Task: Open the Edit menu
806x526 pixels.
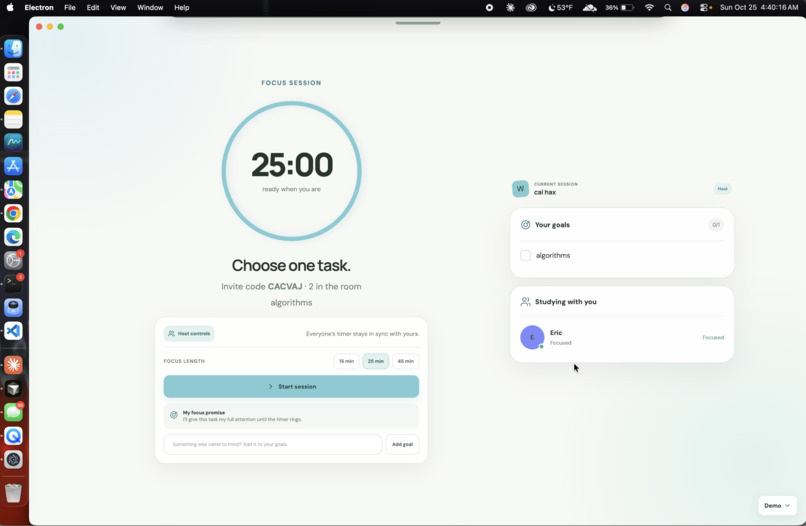Action: (93, 8)
